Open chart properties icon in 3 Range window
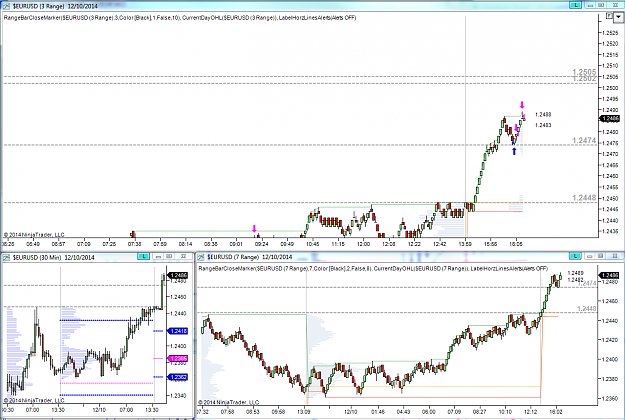The image size is (625, 420). click(x=609, y=16)
